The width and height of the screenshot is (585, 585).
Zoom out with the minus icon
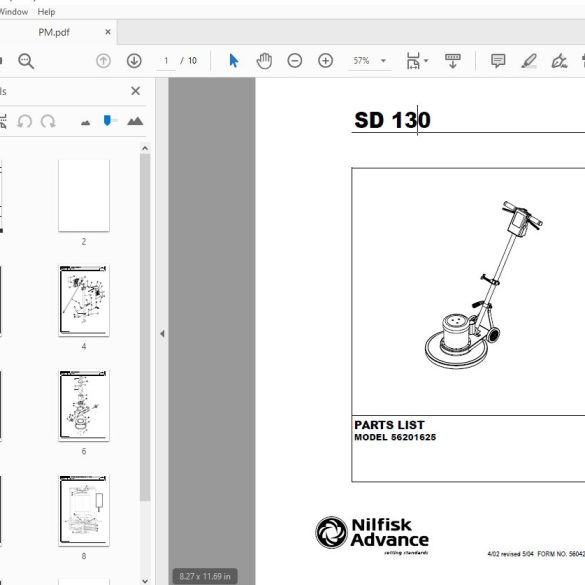coord(295,61)
